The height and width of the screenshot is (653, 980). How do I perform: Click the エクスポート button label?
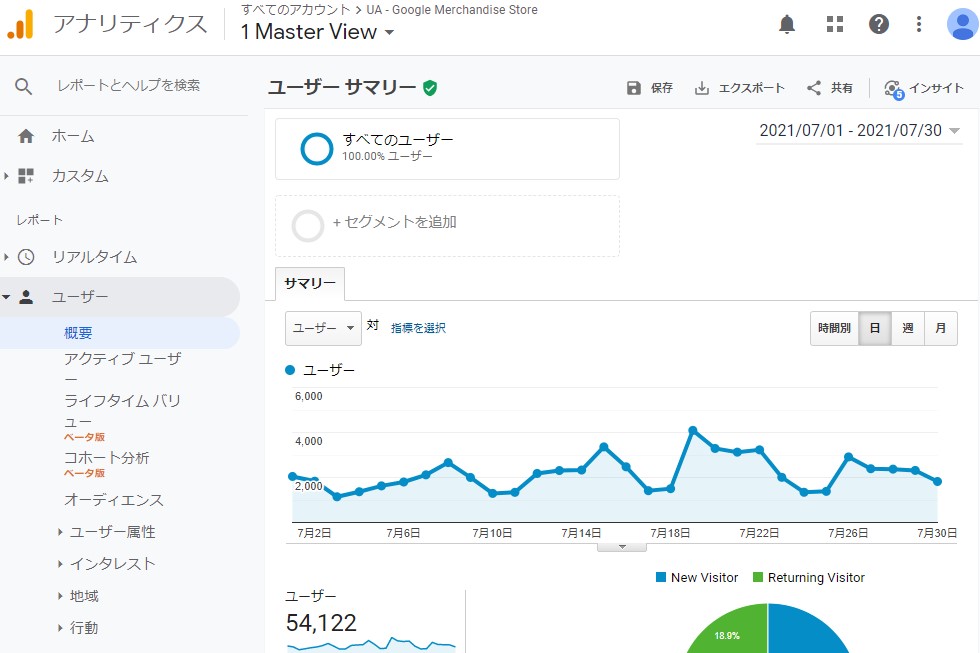click(x=751, y=88)
